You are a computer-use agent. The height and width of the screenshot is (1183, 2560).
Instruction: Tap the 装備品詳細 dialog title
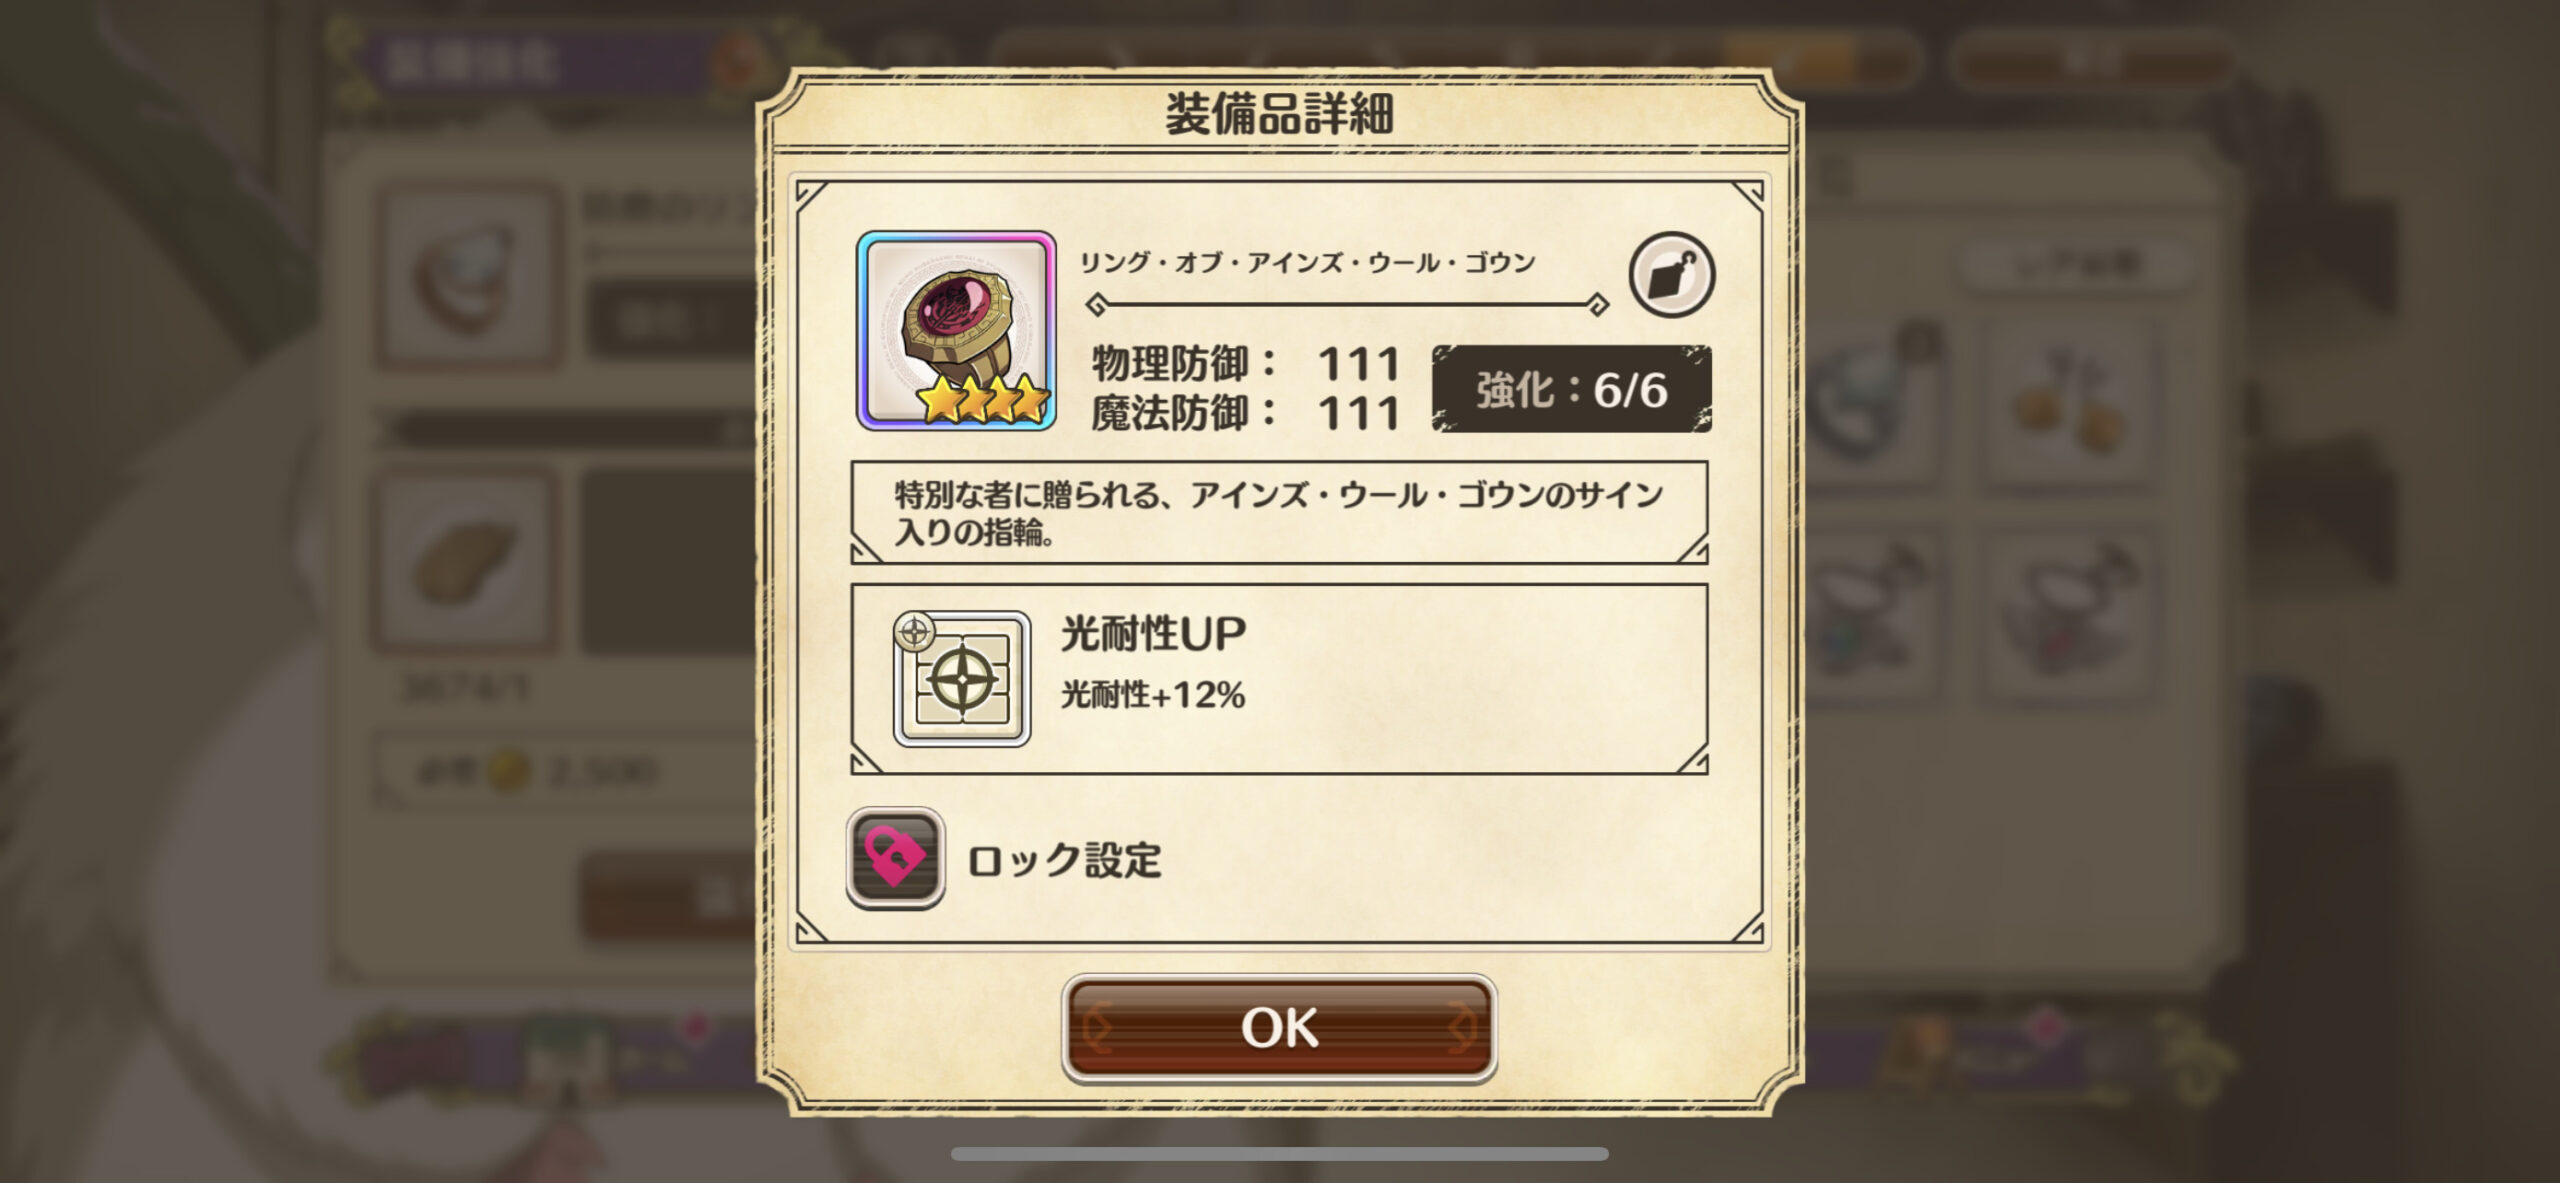[x=1279, y=113]
